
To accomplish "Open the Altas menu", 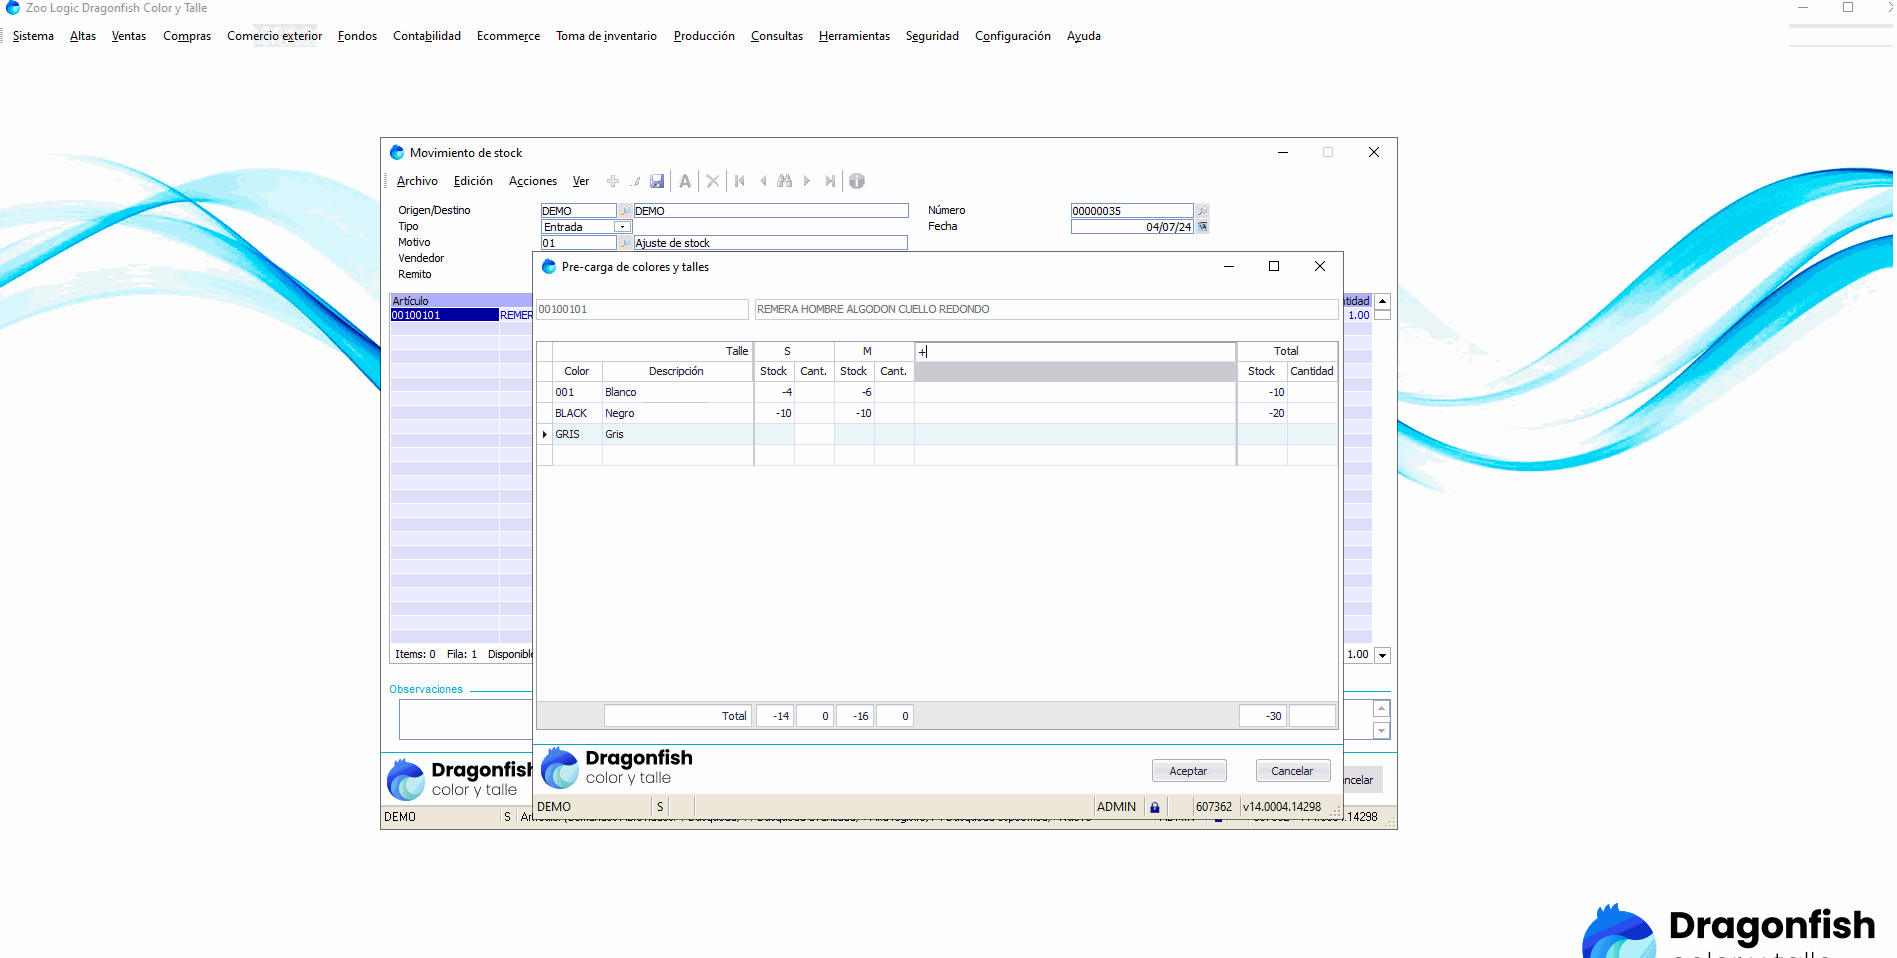I will tap(83, 36).
